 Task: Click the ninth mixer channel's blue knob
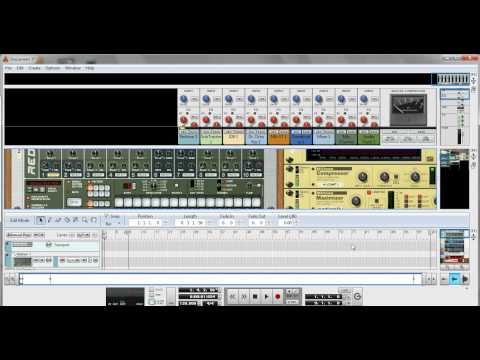pyautogui.click(x=364, y=99)
